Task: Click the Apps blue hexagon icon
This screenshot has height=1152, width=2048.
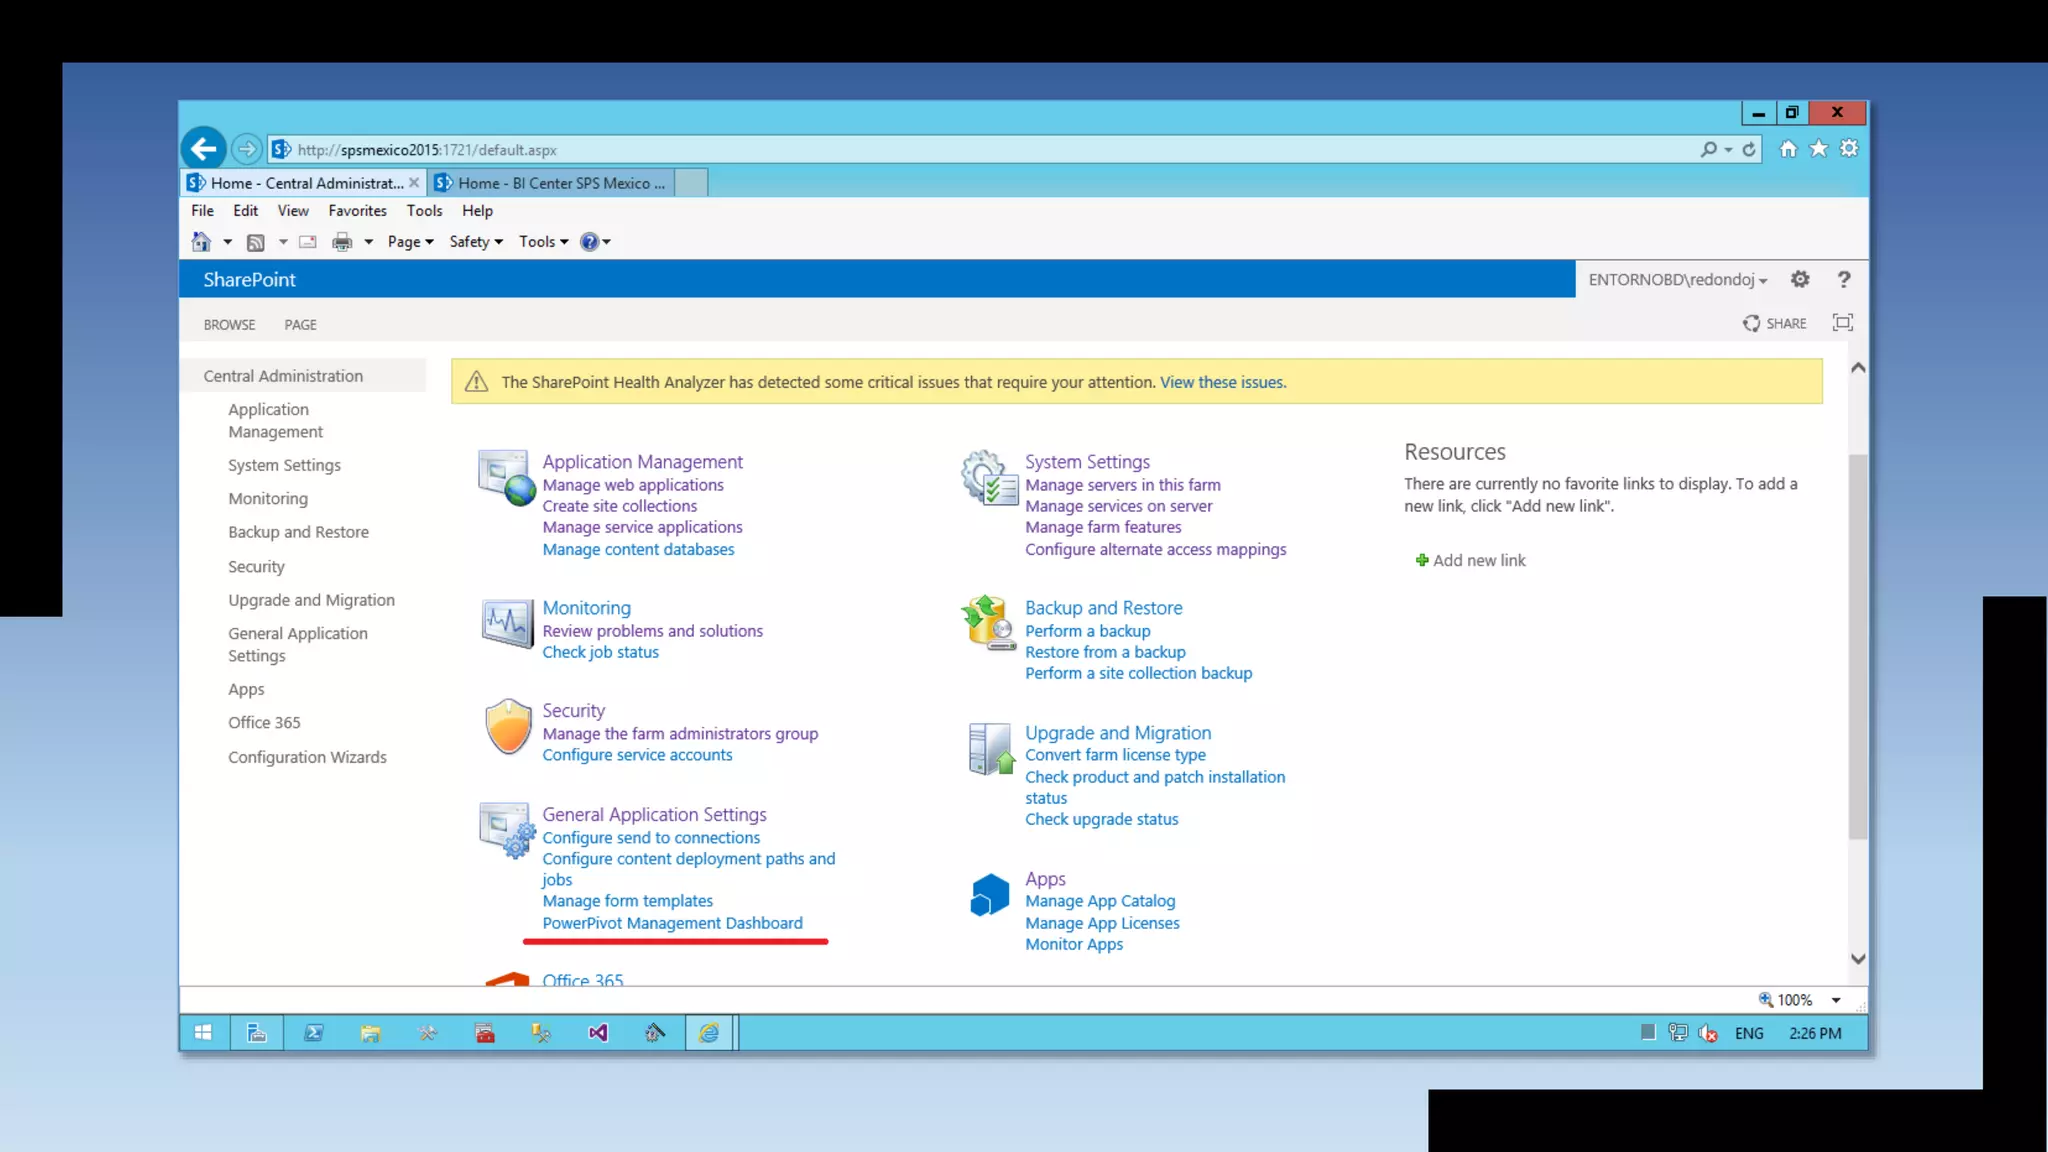Action: coord(989,894)
